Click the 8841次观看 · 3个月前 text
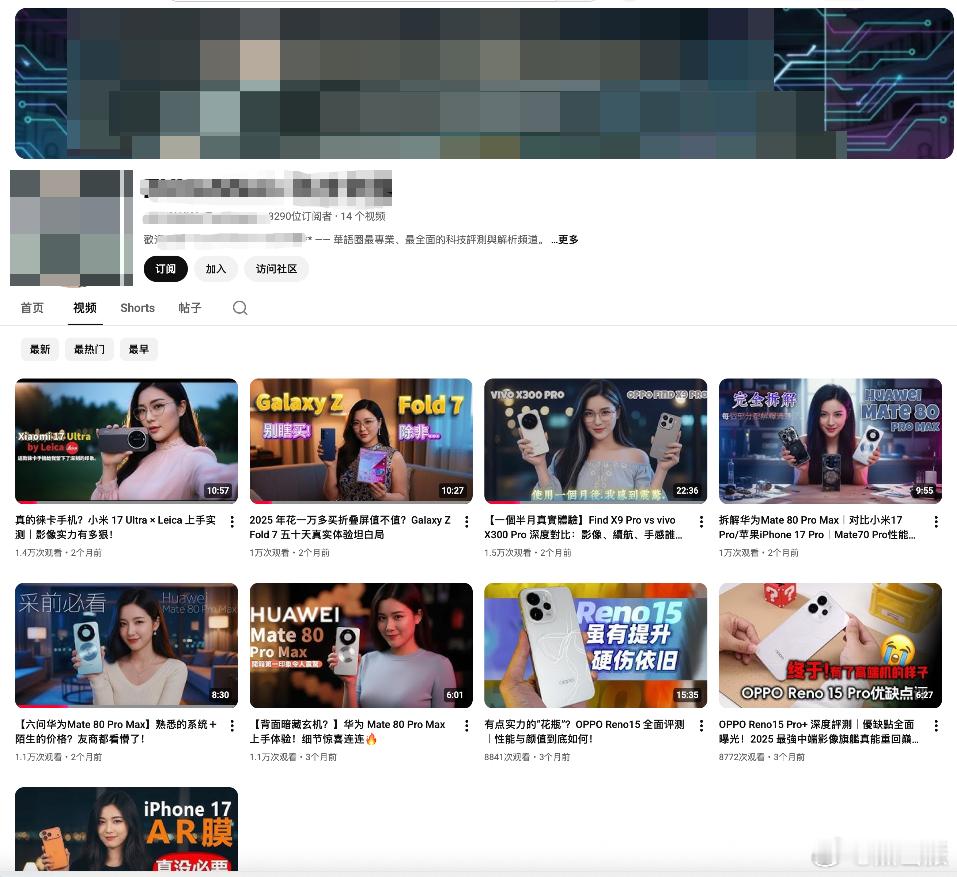This screenshot has width=957, height=877. click(527, 757)
